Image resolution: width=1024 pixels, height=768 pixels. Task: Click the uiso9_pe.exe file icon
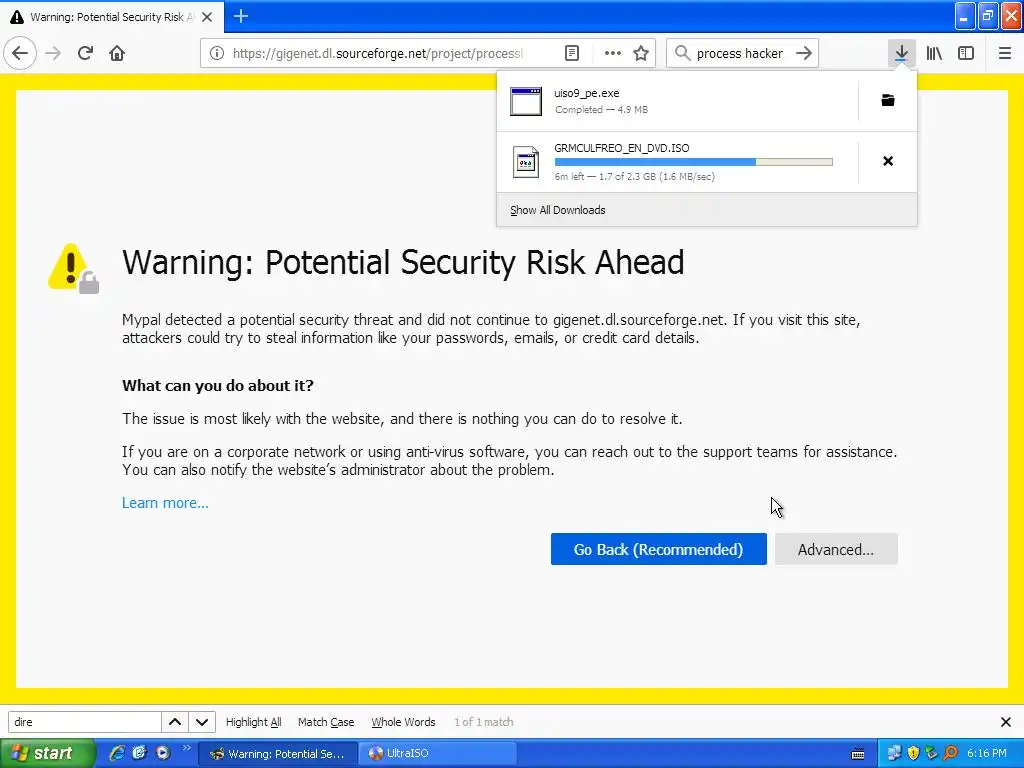(x=526, y=101)
